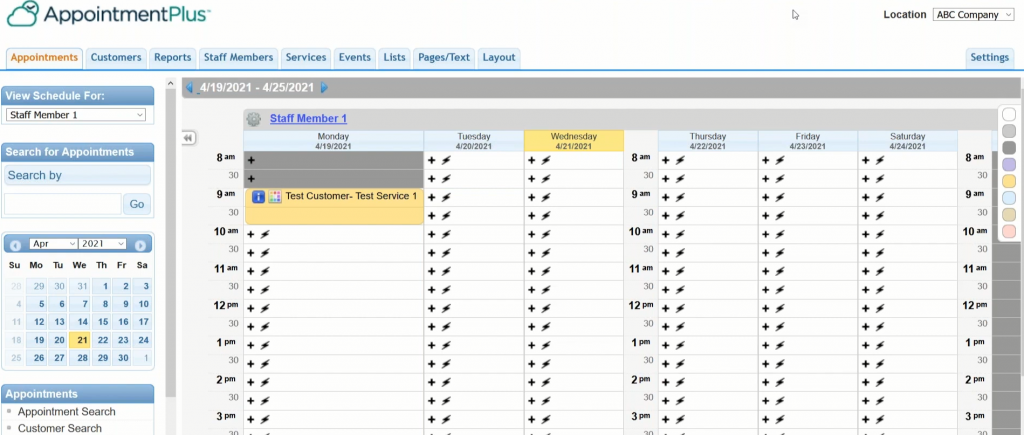Click lightning bolt at Friday 9 am
The height and width of the screenshot is (435, 1024).
point(780,197)
